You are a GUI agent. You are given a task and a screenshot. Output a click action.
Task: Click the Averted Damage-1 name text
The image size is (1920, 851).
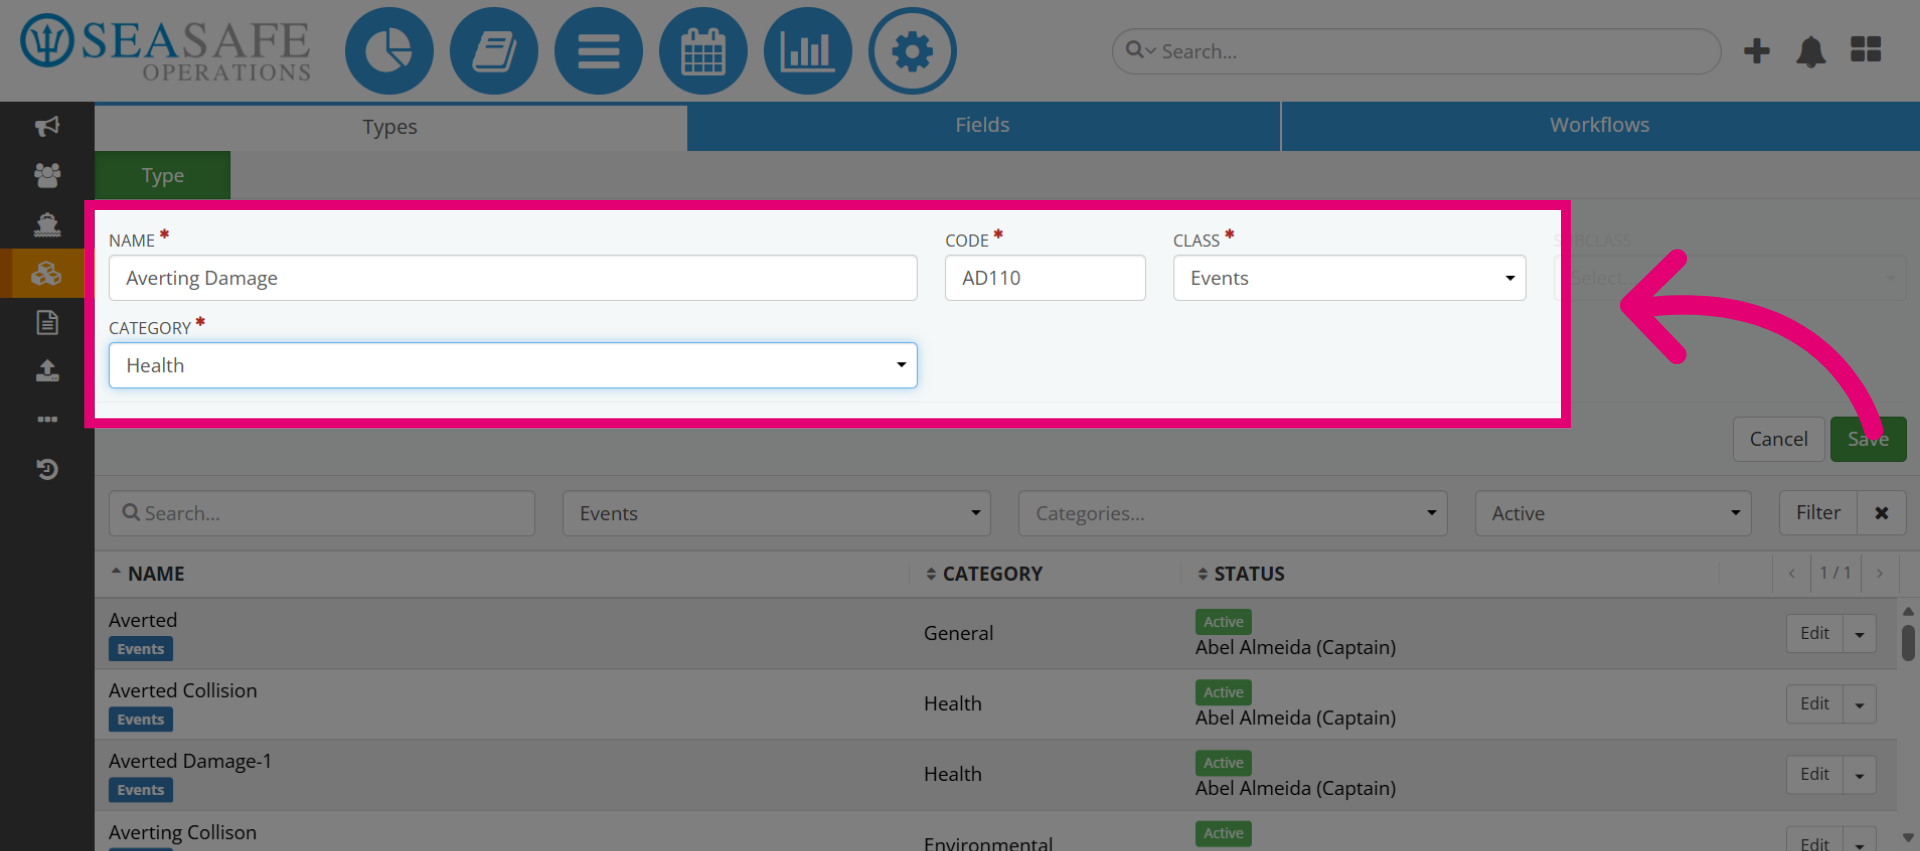point(190,761)
